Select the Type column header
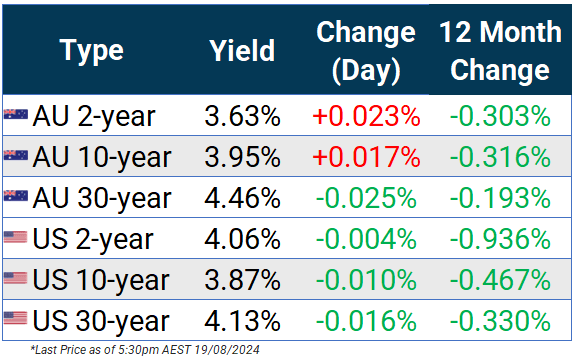Screen dimensions: 573x362 click(92, 52)
